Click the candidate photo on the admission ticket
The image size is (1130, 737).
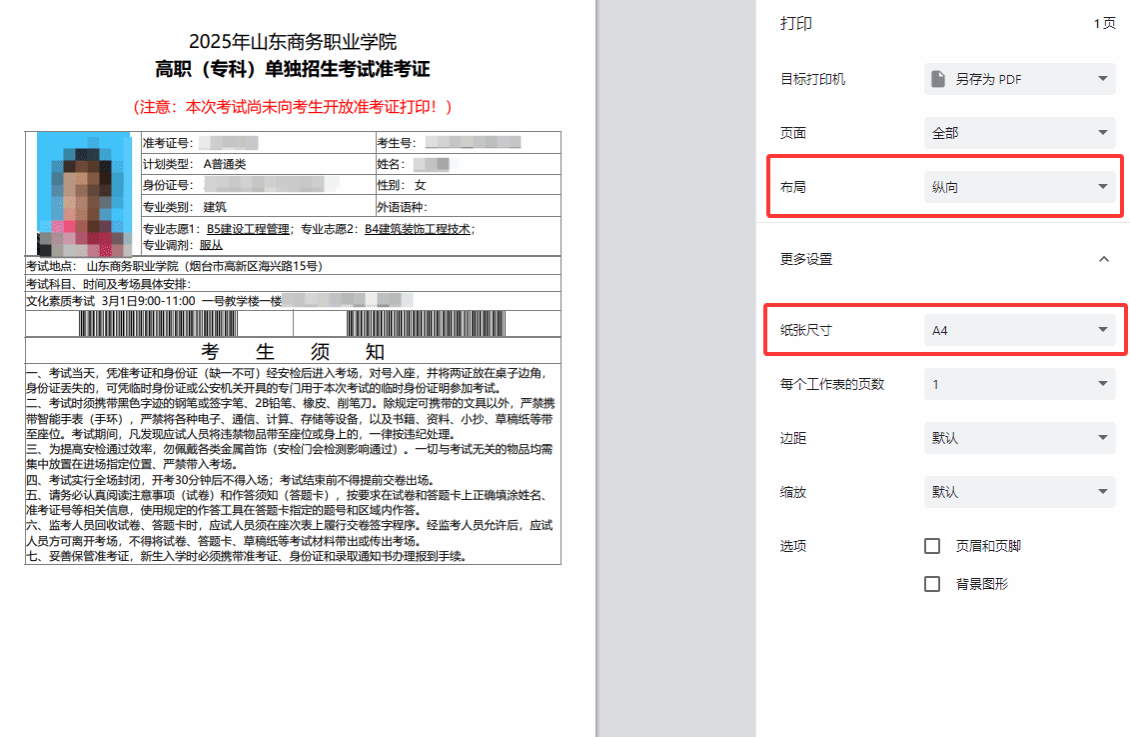coord(83,194)
